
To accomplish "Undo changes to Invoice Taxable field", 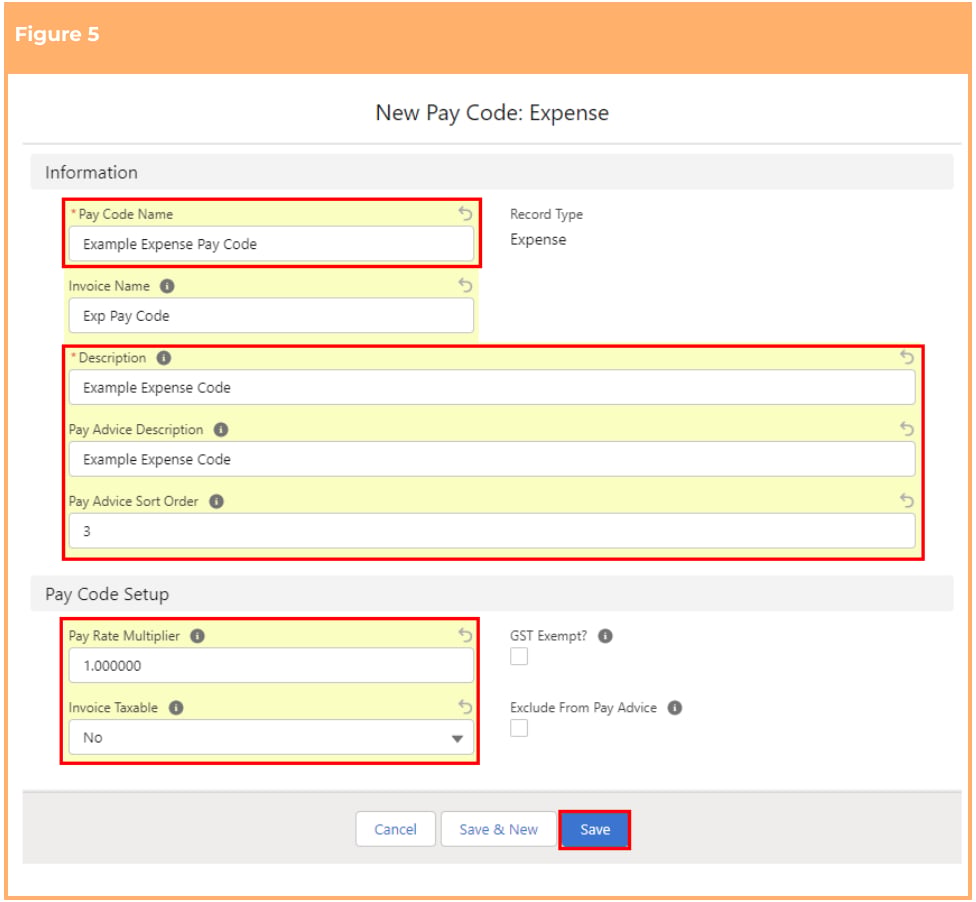I will (x=465, y=707).
